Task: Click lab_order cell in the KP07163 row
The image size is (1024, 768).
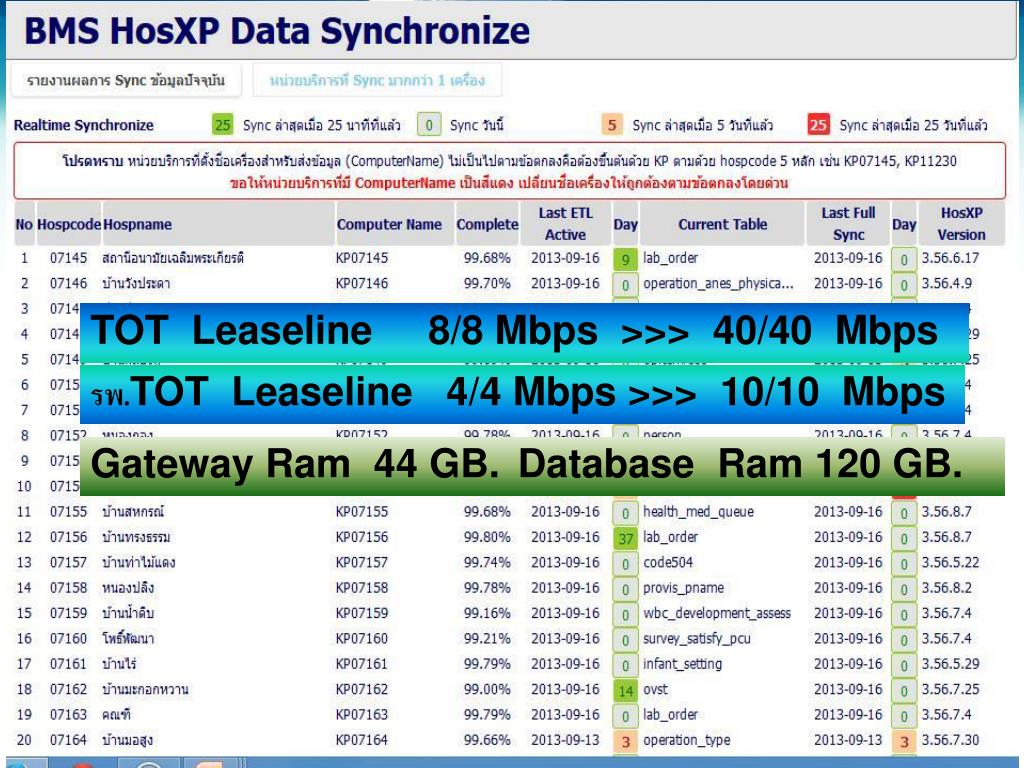Action: [670, 714]
